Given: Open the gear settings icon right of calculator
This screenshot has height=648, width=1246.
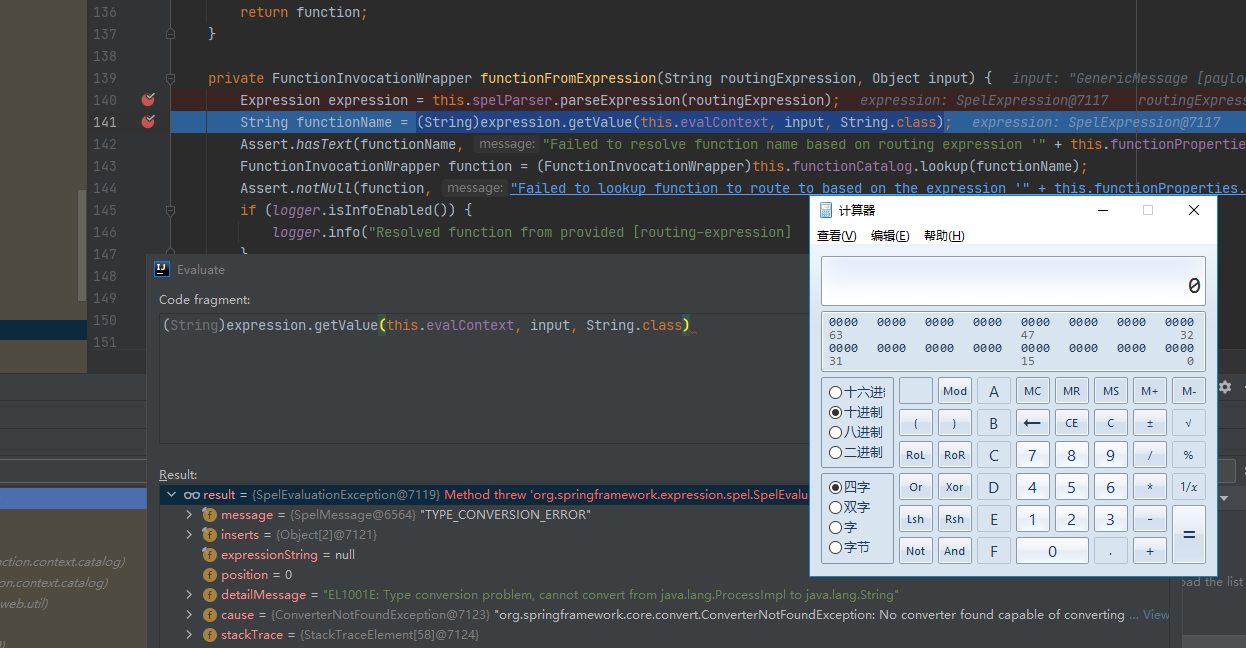Looking at the screenshot, I should point(1225,387).
